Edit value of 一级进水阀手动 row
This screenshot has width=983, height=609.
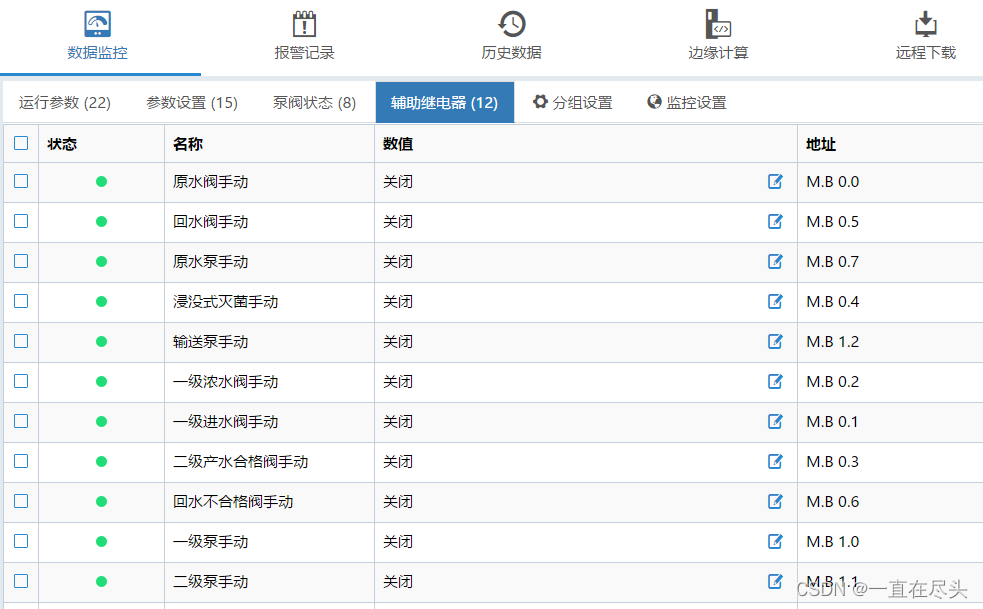775,421
